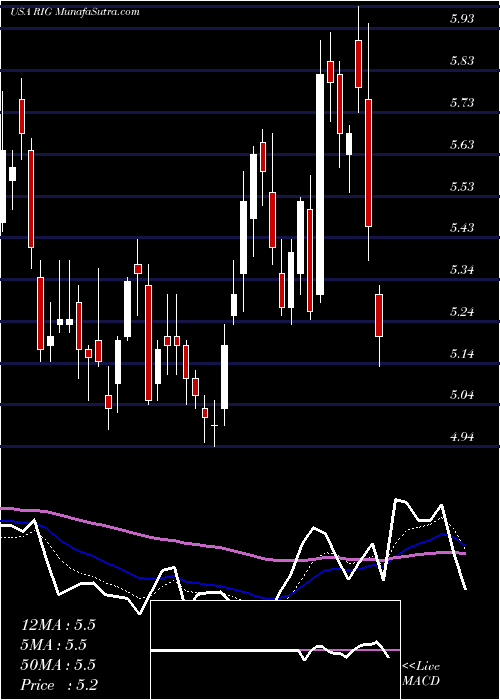500x700 pixels.
Task: Click the 'Price : 5.2' readout
Action: tap(57, 685)
